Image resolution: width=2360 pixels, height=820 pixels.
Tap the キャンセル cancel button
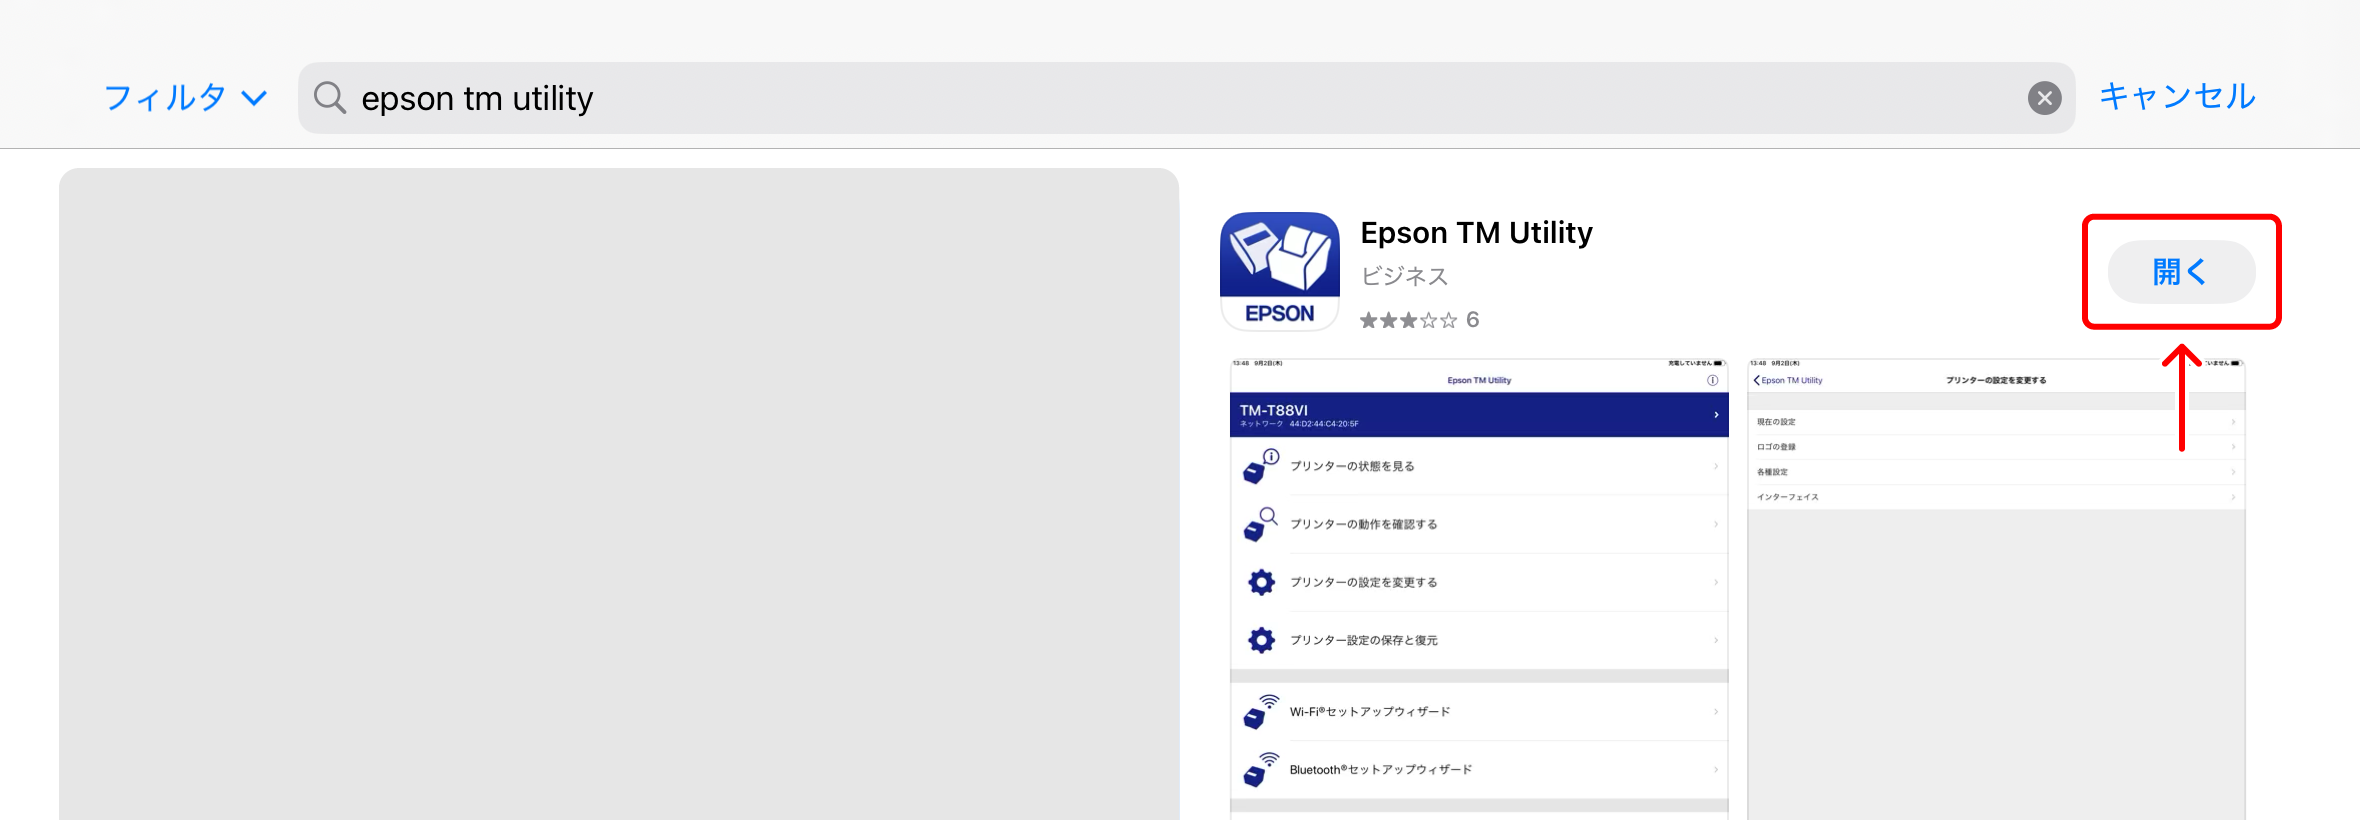click(2176, 96)
